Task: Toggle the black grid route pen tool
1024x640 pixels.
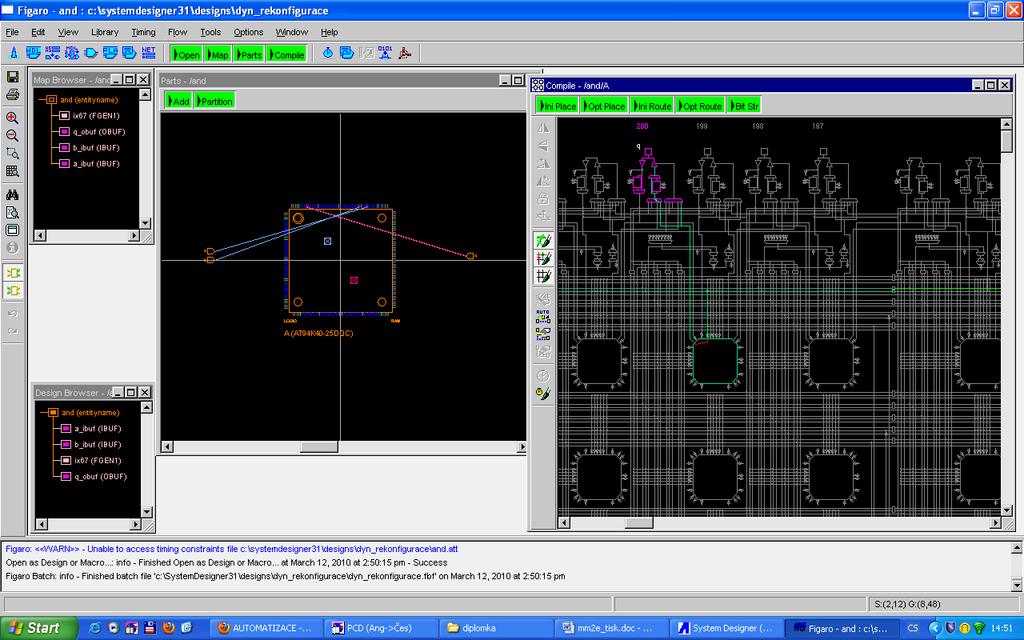Action: point(543,276)
